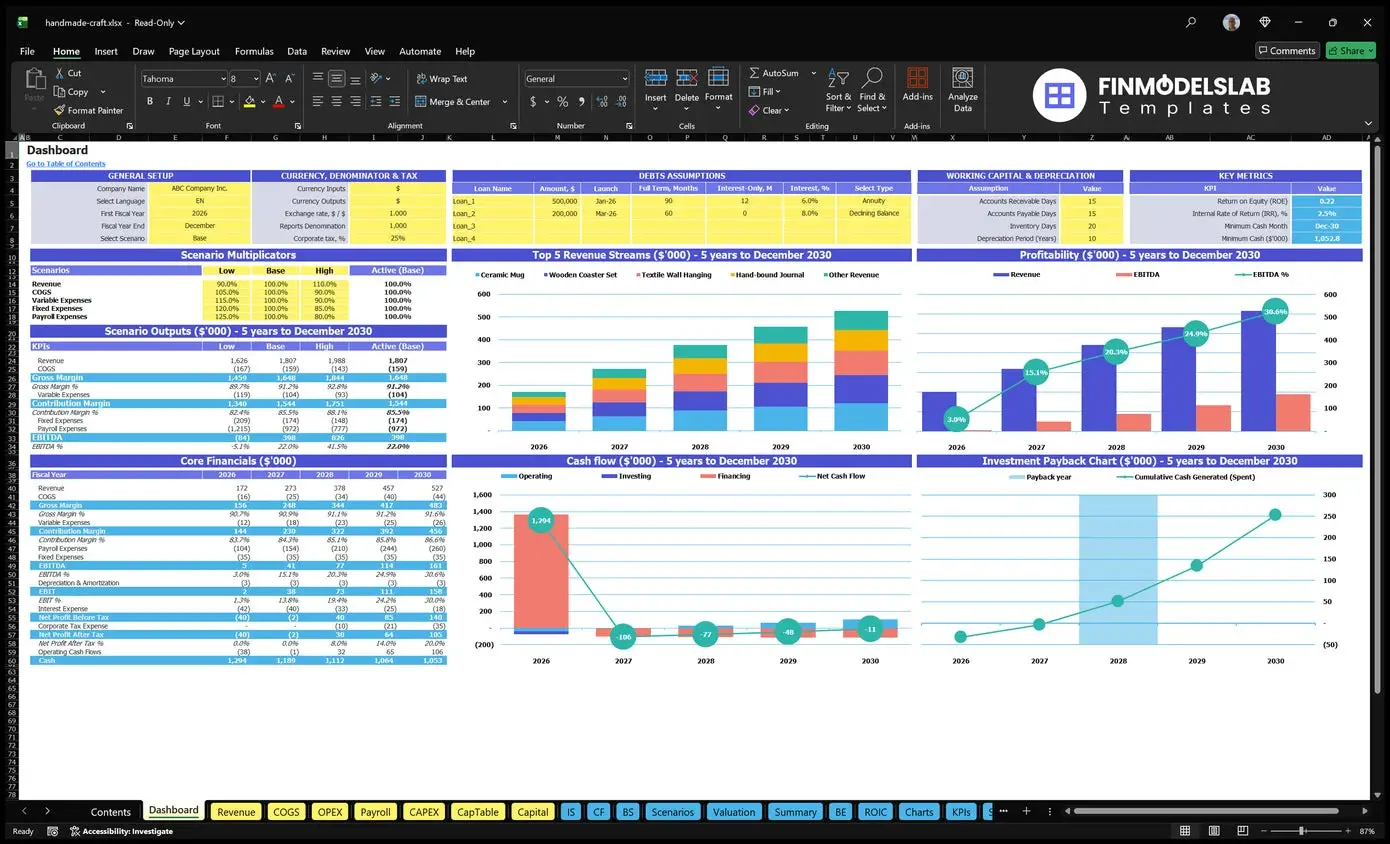Click the Microsoft 365 diamond icon

(x=1265, y=22)
